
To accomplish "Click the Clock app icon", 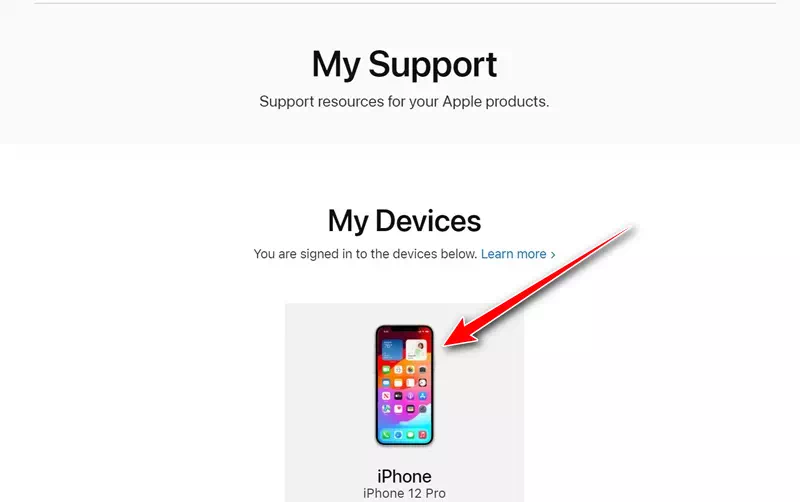I will click(422, 383).
